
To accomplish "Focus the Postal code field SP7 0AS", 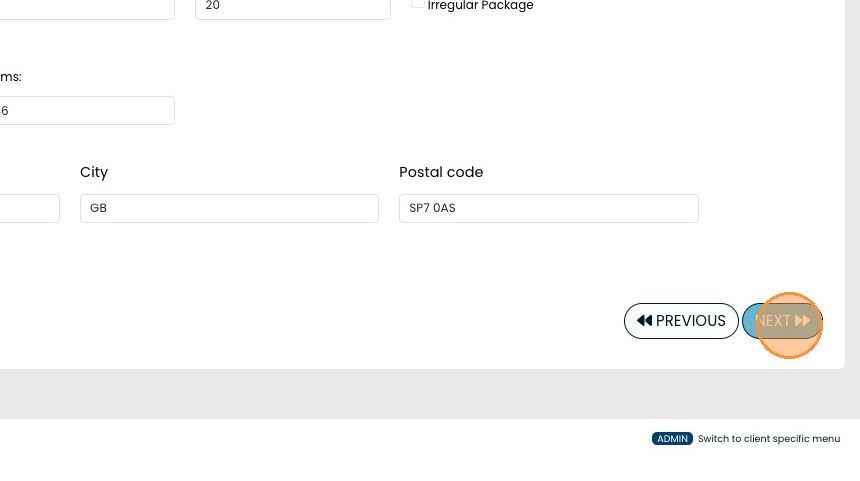I will [x=548, y=208].
